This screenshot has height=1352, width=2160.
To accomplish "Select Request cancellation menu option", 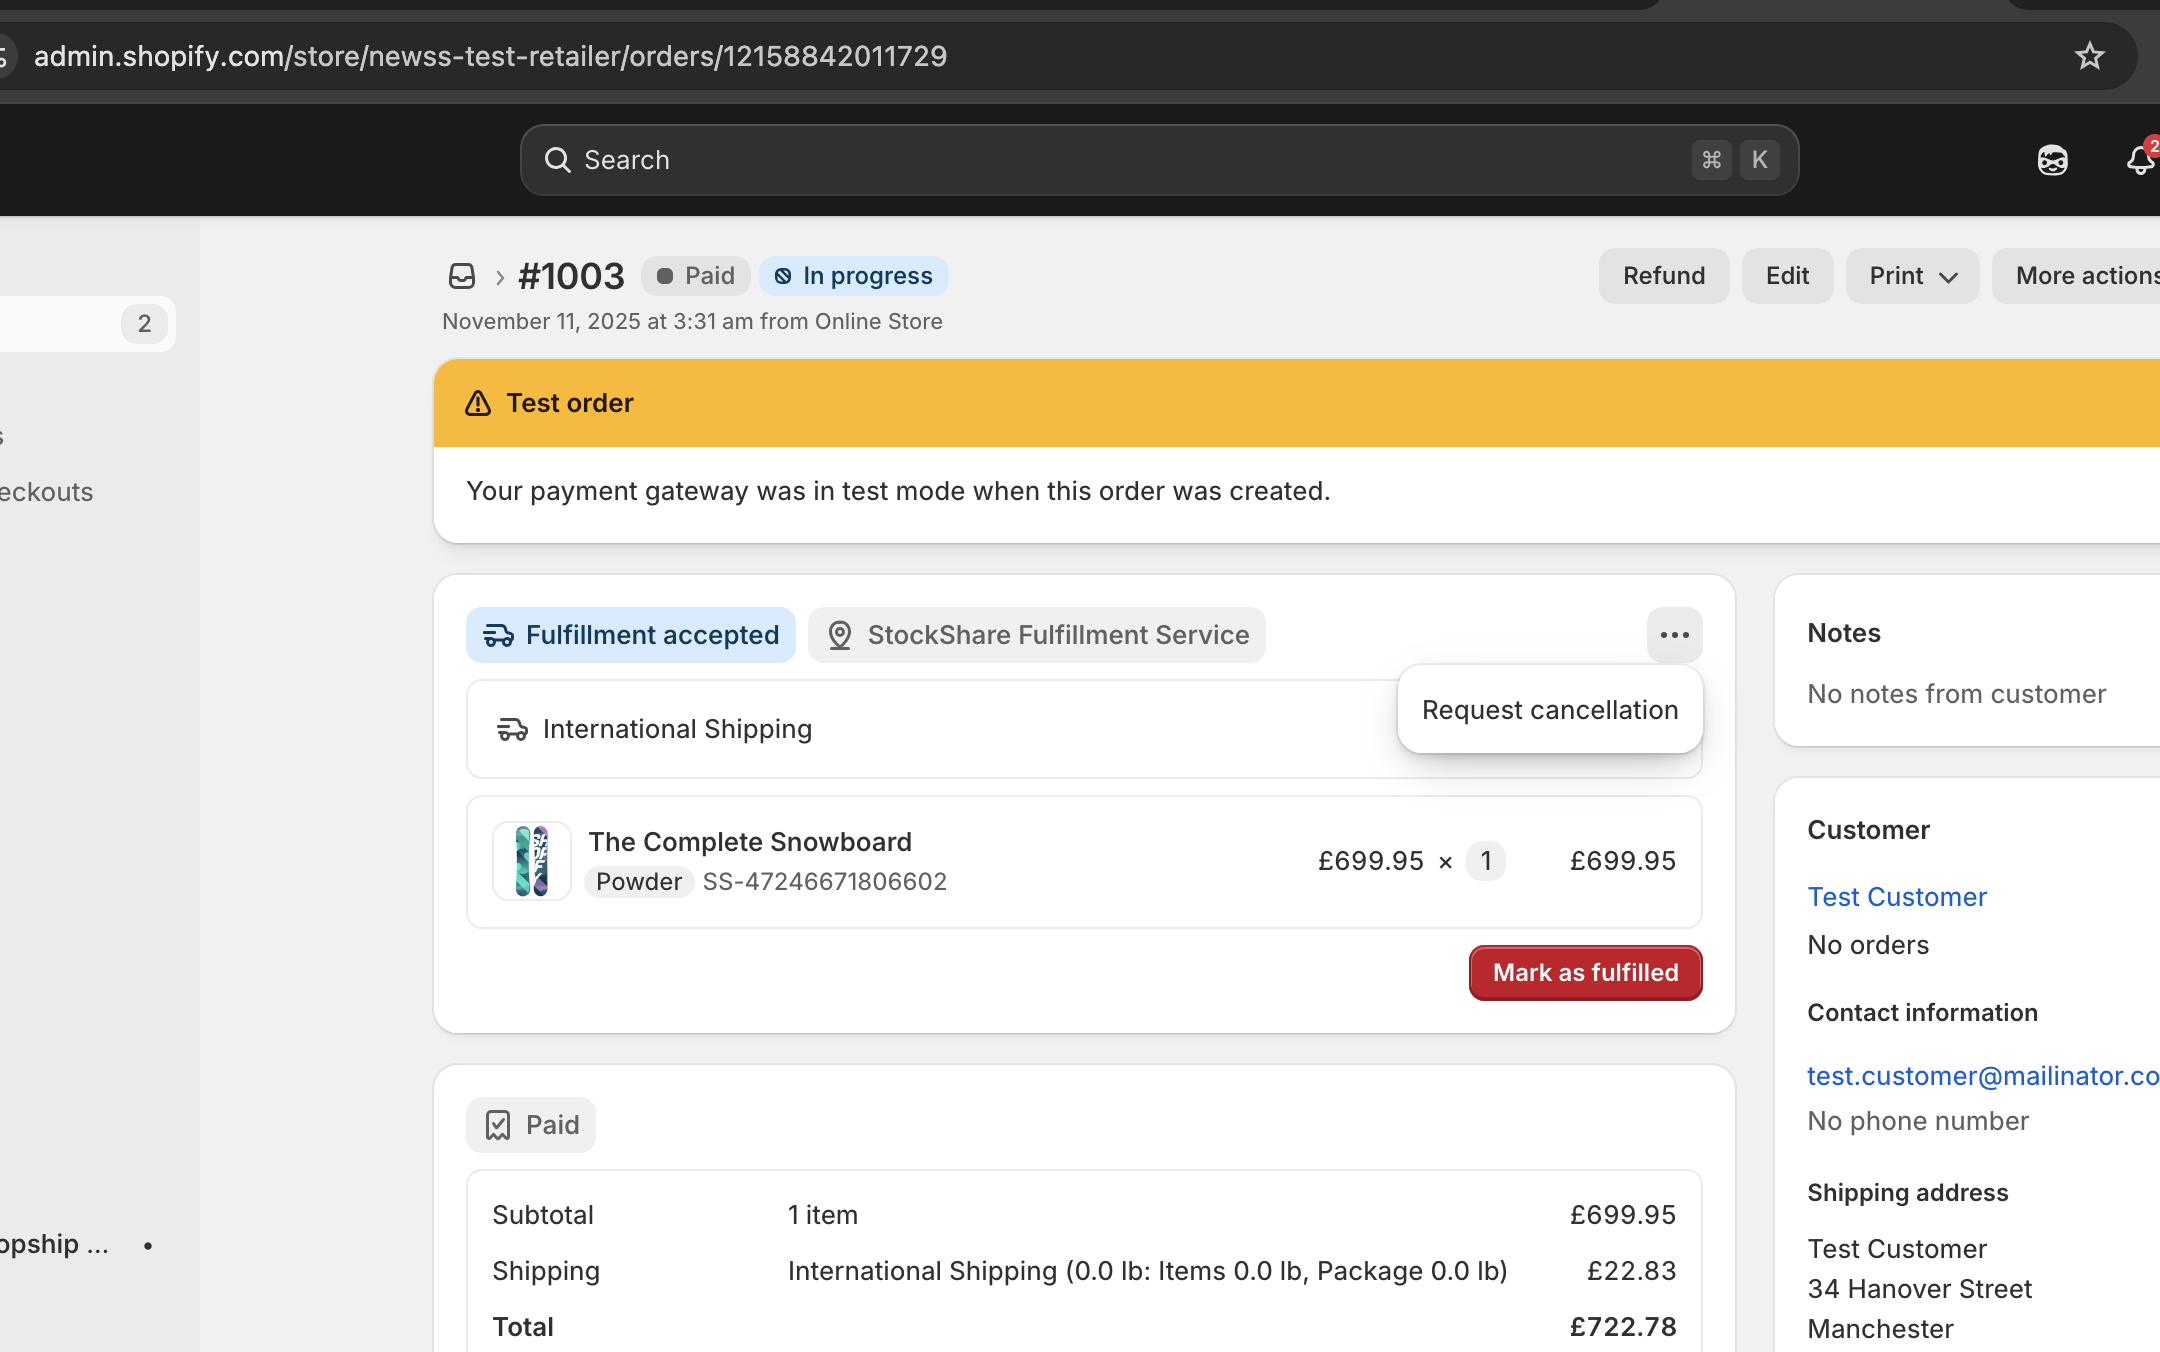I will tap(1549, 710).
